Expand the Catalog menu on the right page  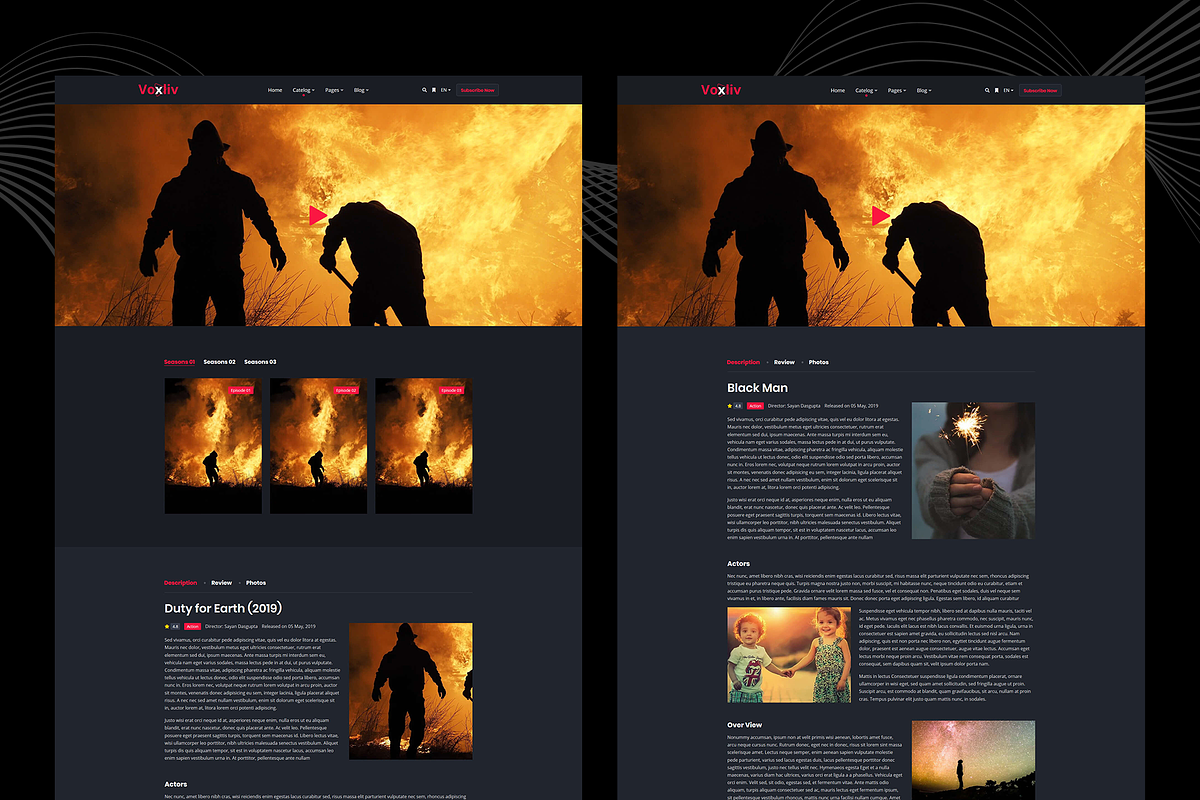pyautogui.click(x=867, y=90)
